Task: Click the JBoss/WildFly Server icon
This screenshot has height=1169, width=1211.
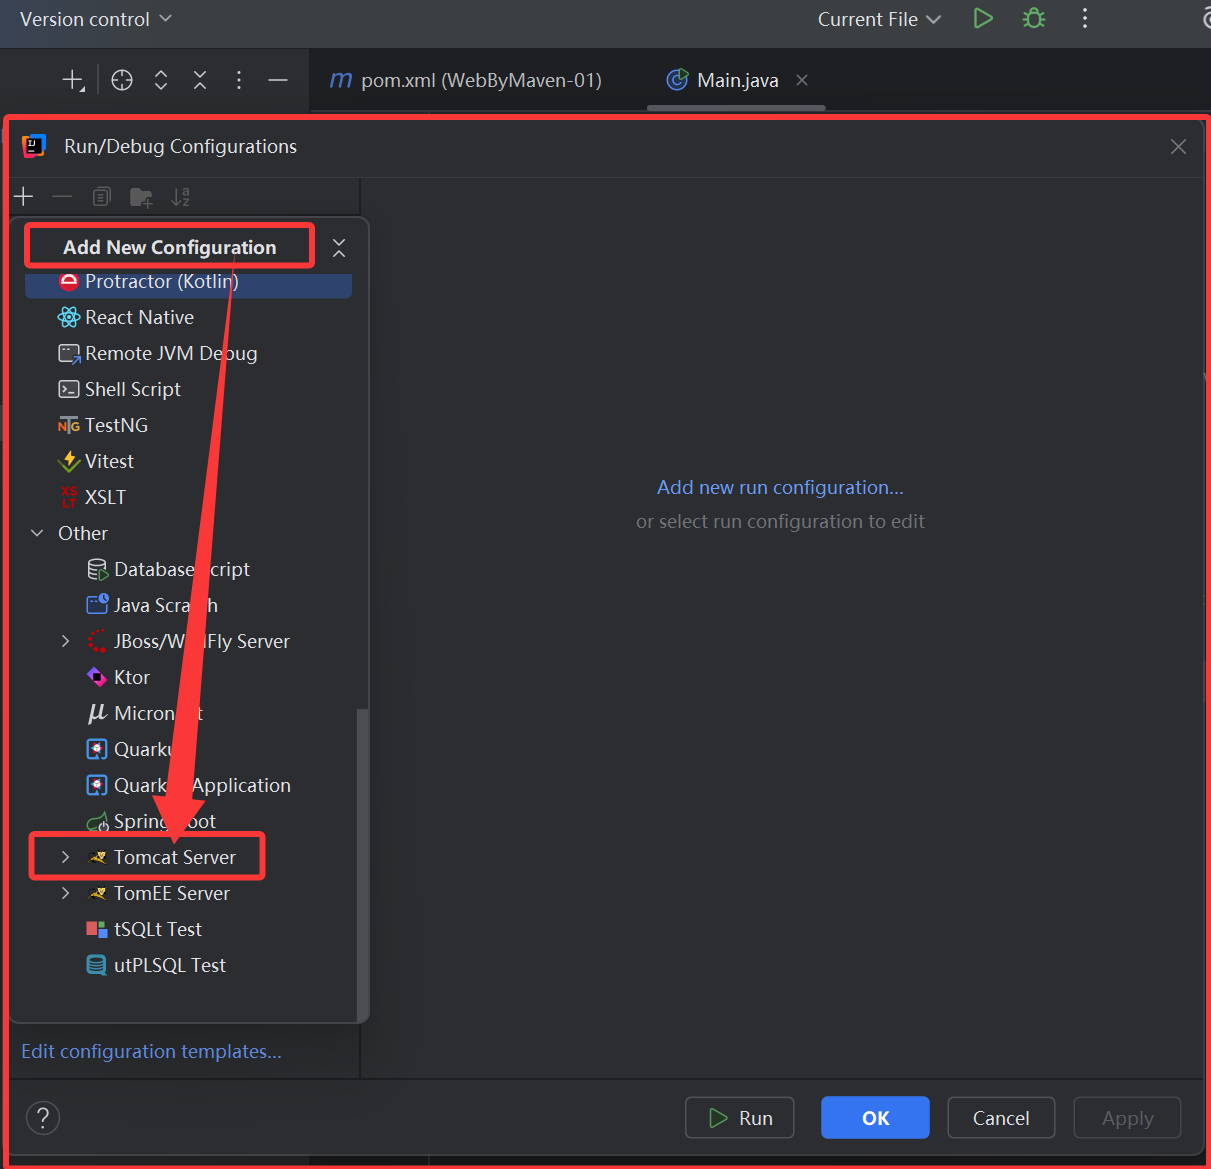Action: (97, 641)
